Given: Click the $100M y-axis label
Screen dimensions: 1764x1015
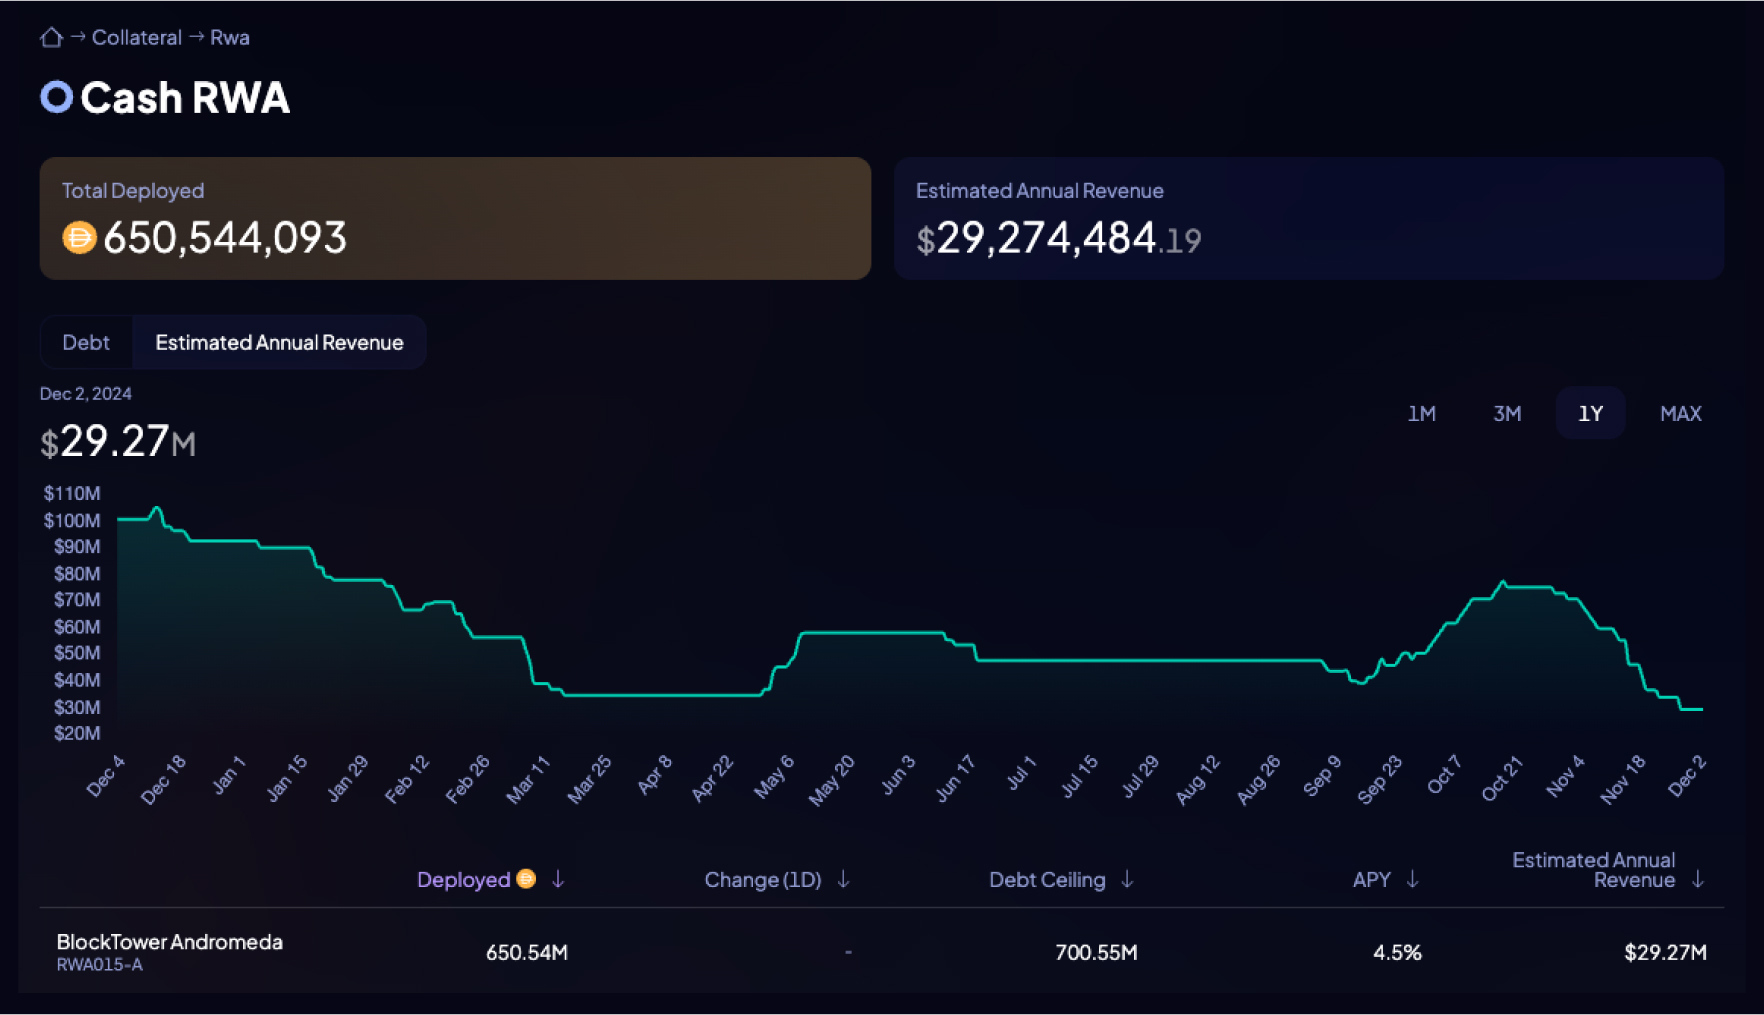Looking at the screenshot, I should 72,520.
